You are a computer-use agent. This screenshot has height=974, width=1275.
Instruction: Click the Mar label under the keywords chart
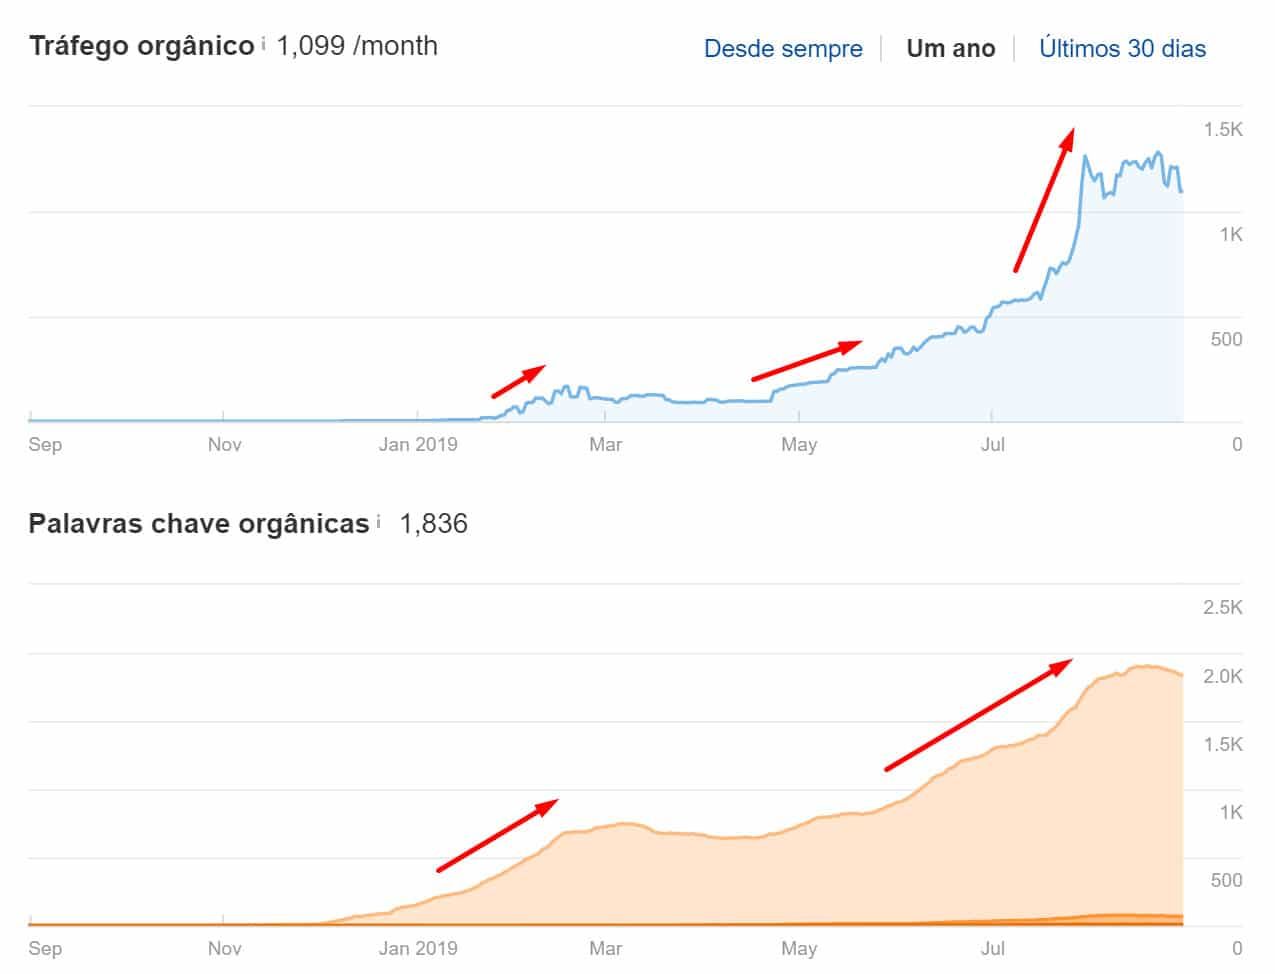(605, 948)
